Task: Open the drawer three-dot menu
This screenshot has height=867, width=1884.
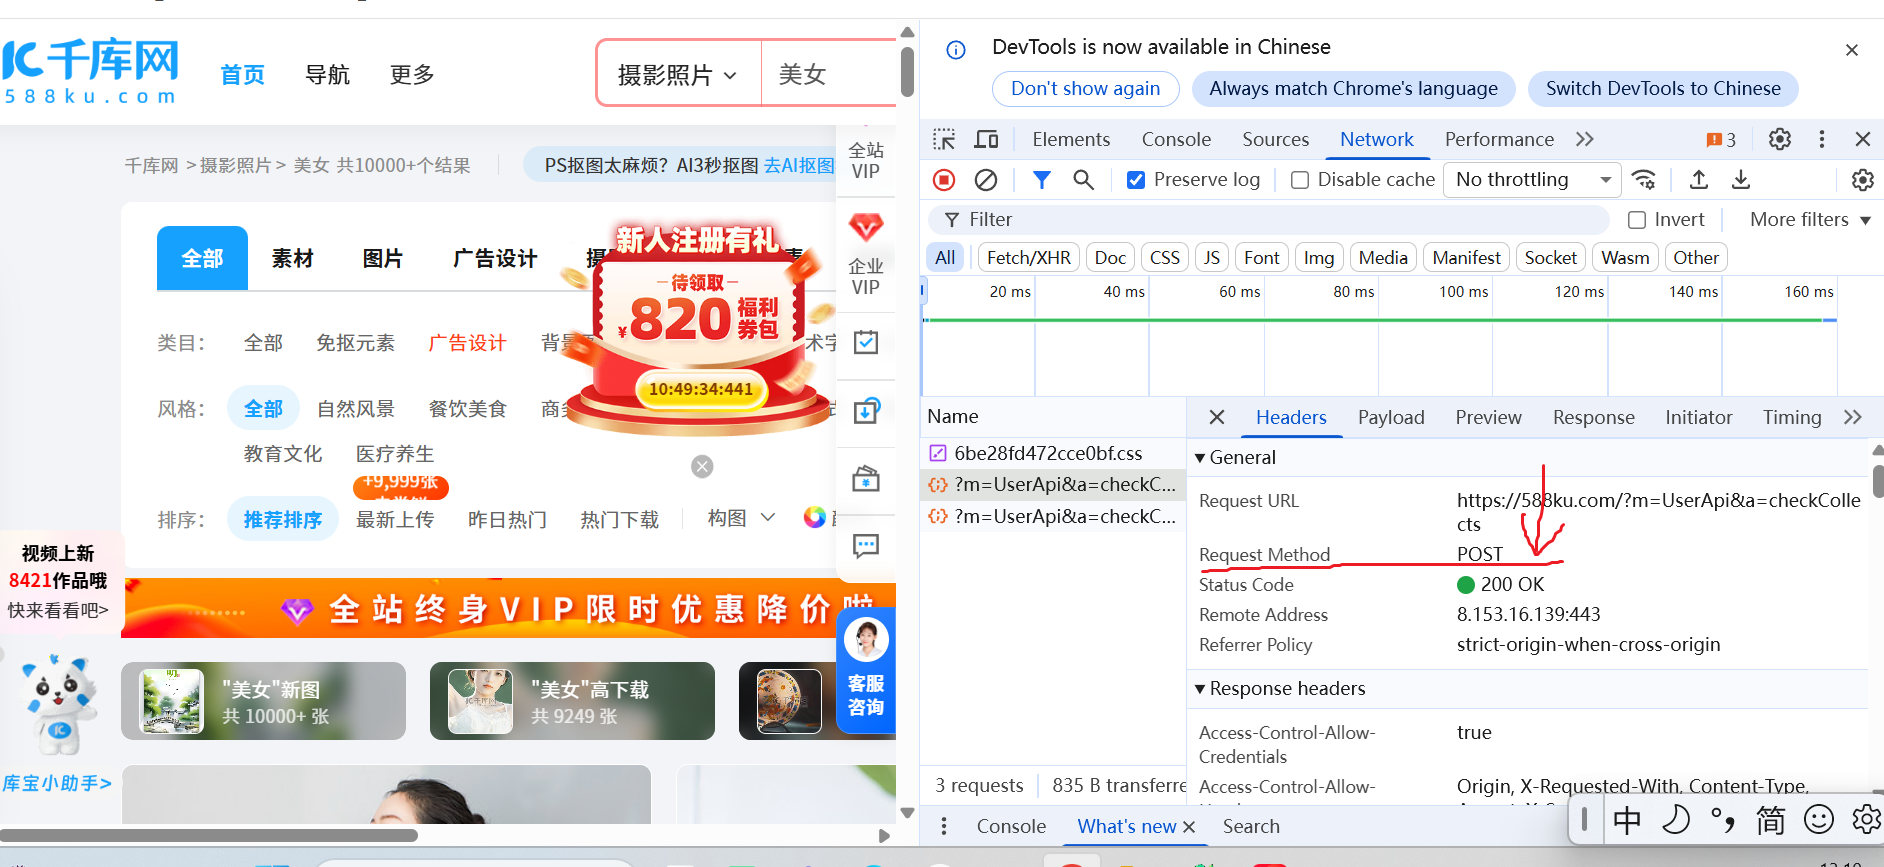Action: 944,826
